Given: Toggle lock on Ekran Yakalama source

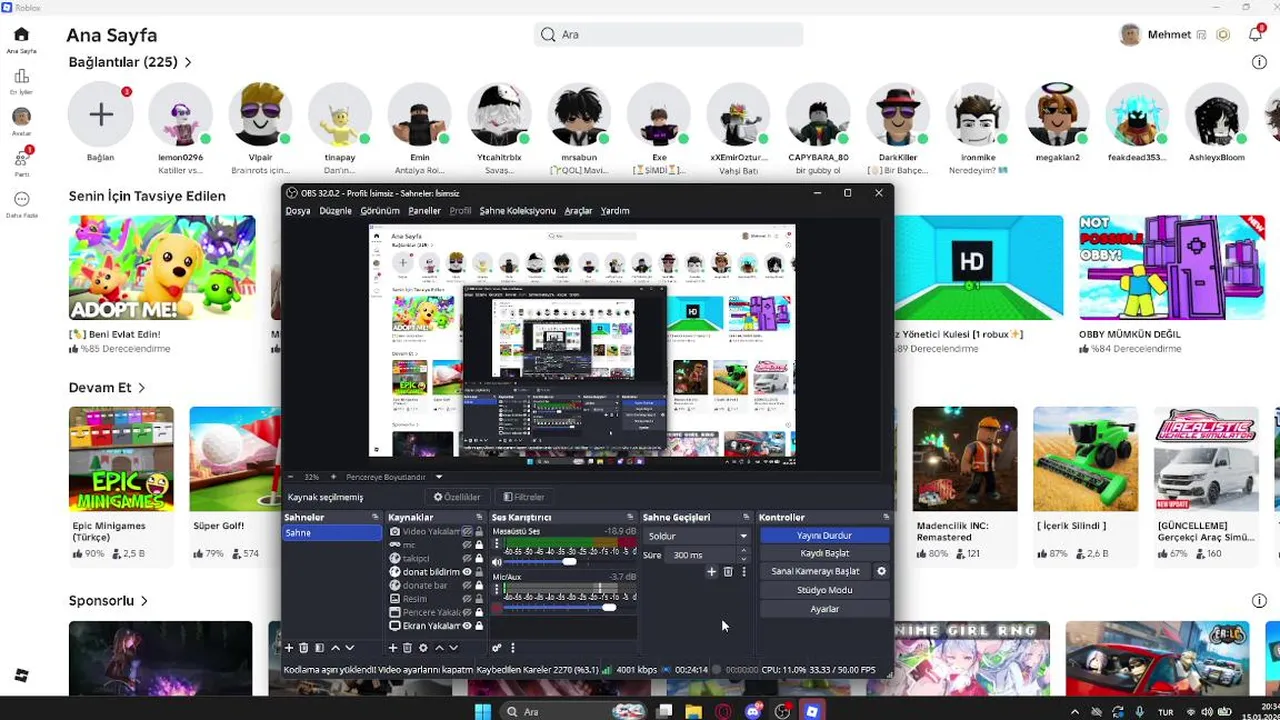Looking at the screenshot, I should coord(479,626).
